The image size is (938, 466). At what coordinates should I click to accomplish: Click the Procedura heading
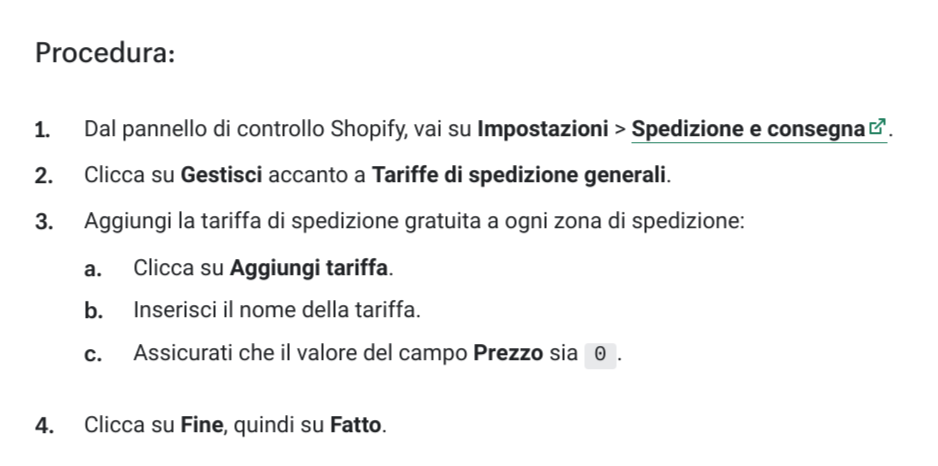point(105,53)
